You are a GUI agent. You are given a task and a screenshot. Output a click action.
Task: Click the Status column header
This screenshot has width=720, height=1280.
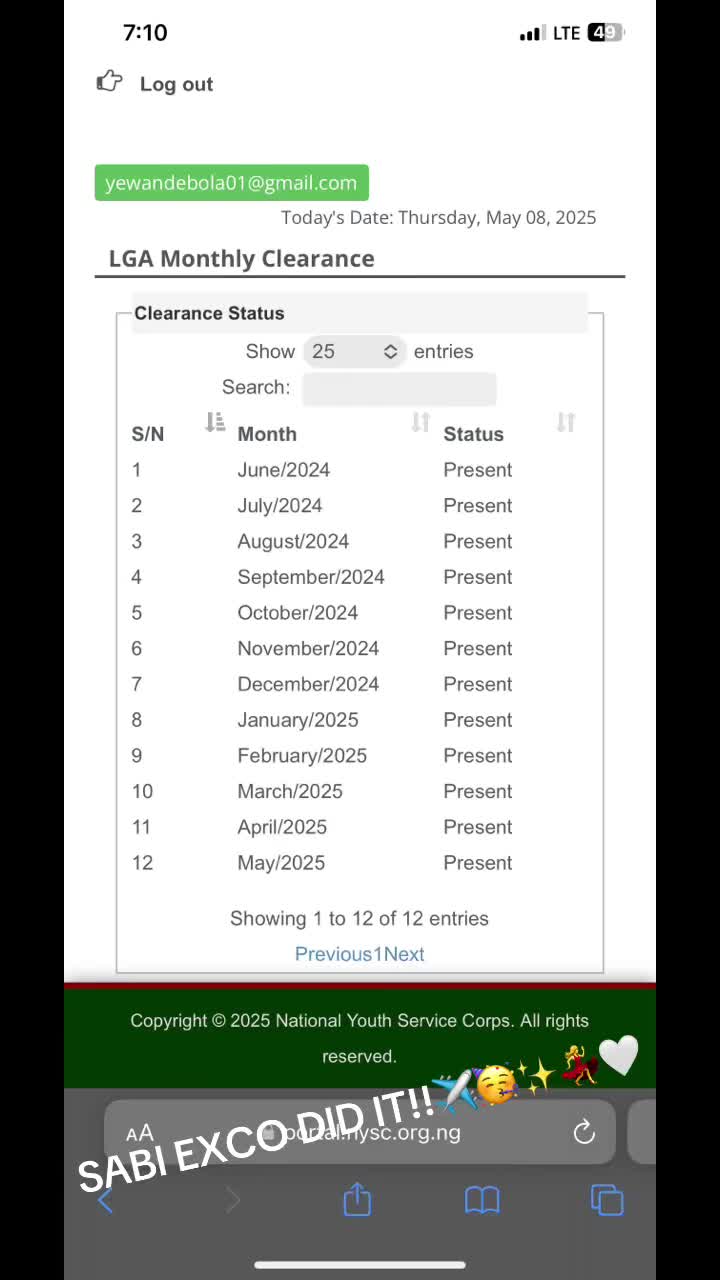(473, 434)
